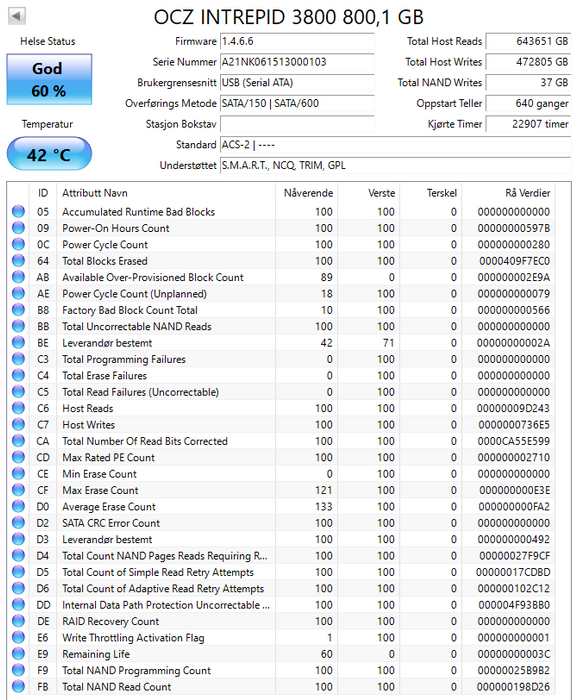Click the empty Stasjon Bokstav field

(297, 124)
